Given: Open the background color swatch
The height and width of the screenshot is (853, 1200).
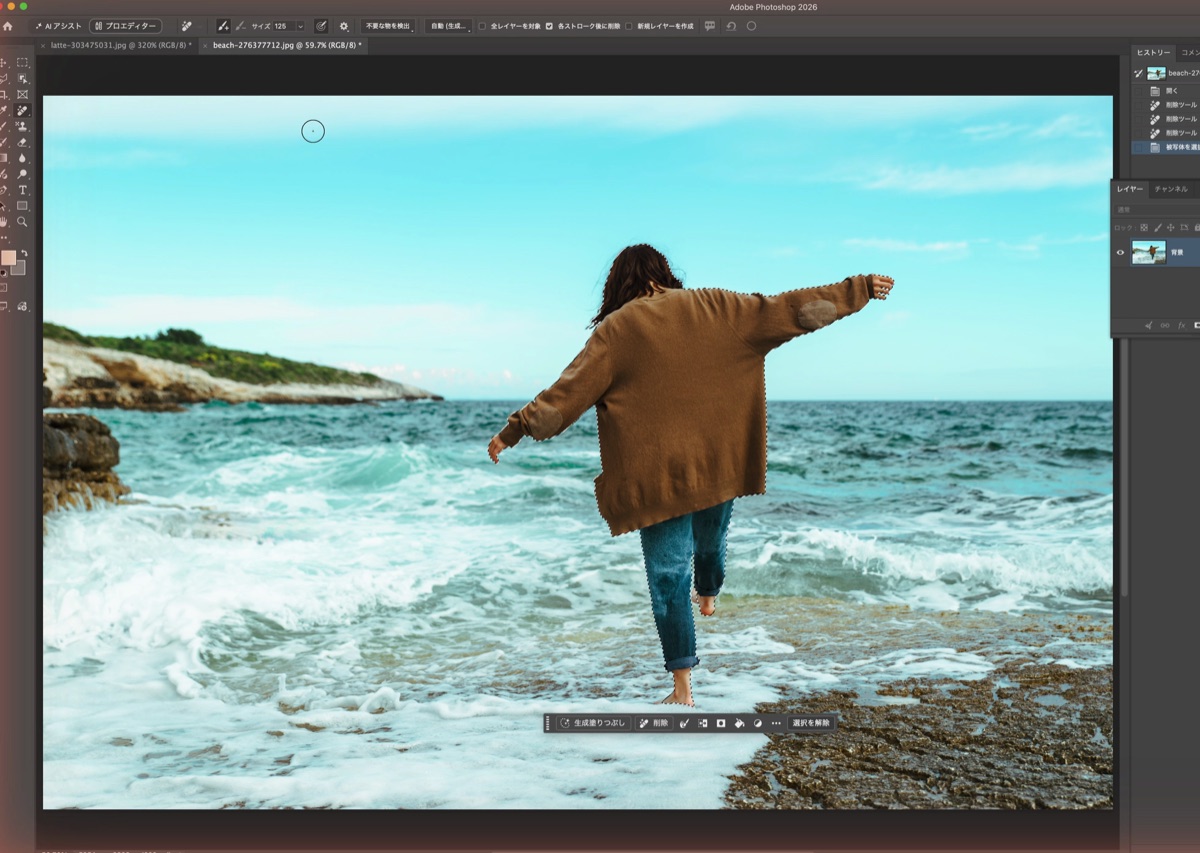Looking at the screenshot, I should coord(19,268).
